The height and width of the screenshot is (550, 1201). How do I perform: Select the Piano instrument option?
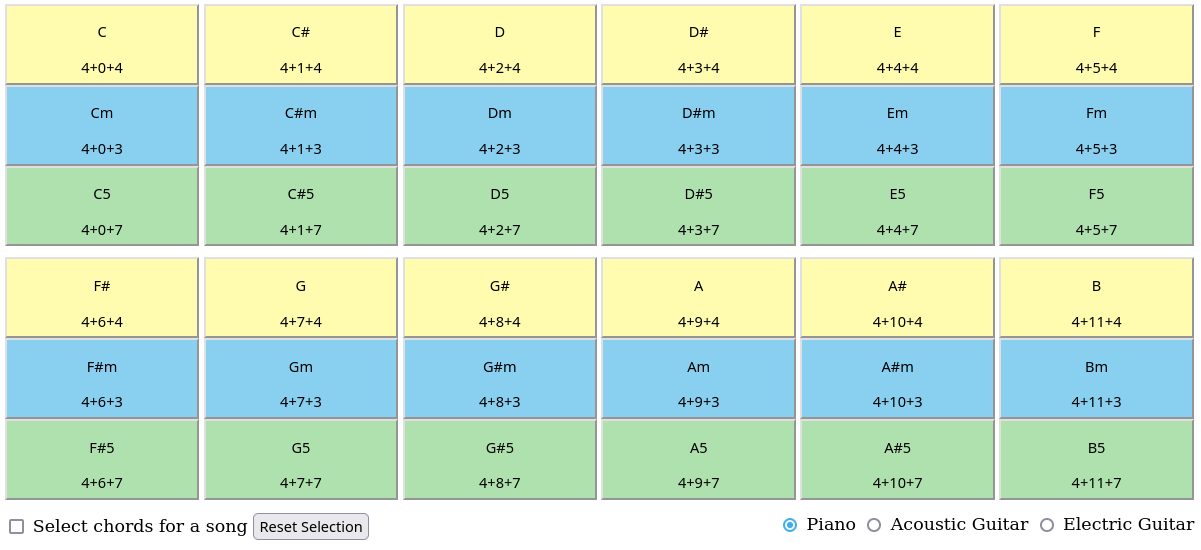click(790, 525)
